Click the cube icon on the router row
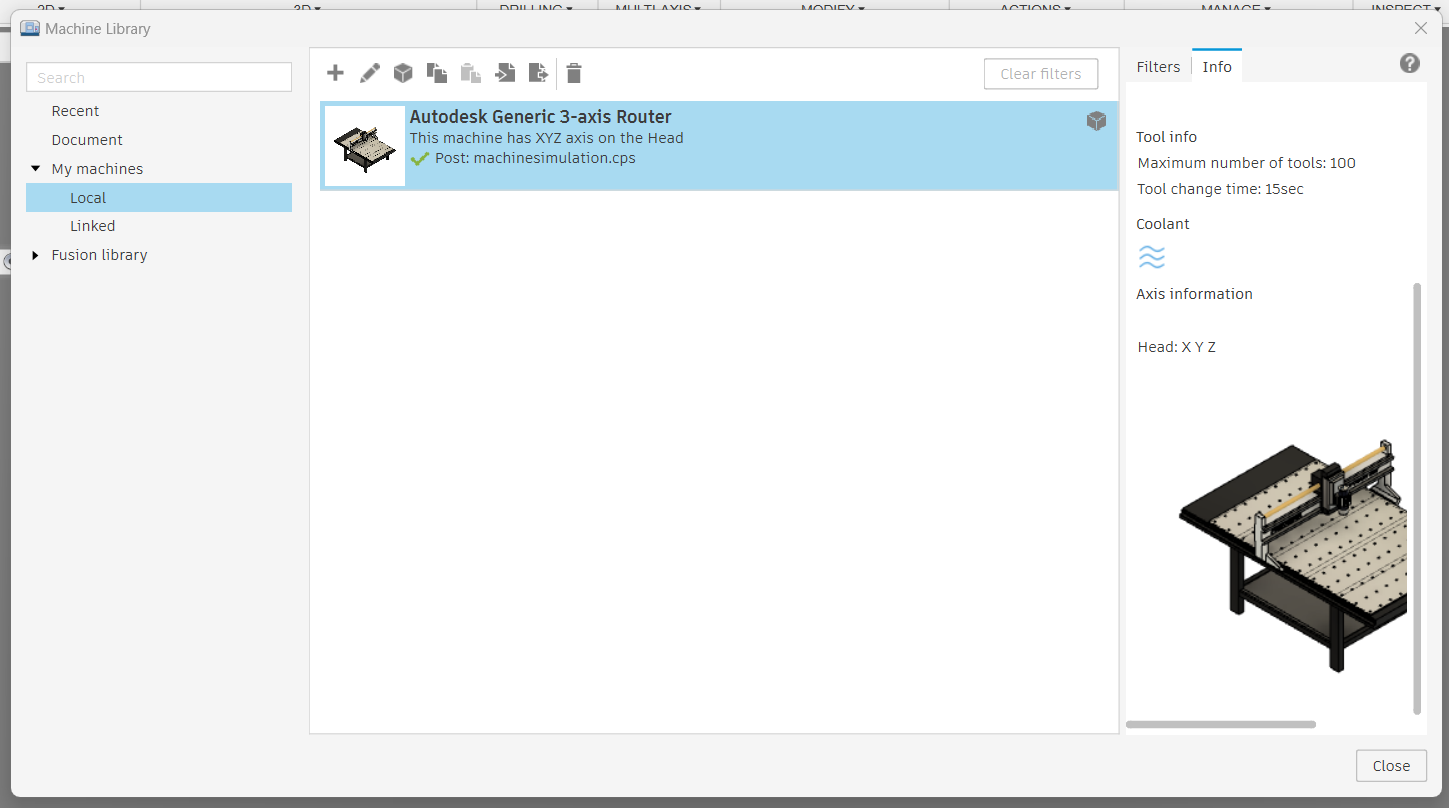 click(x=1097, y=121)
